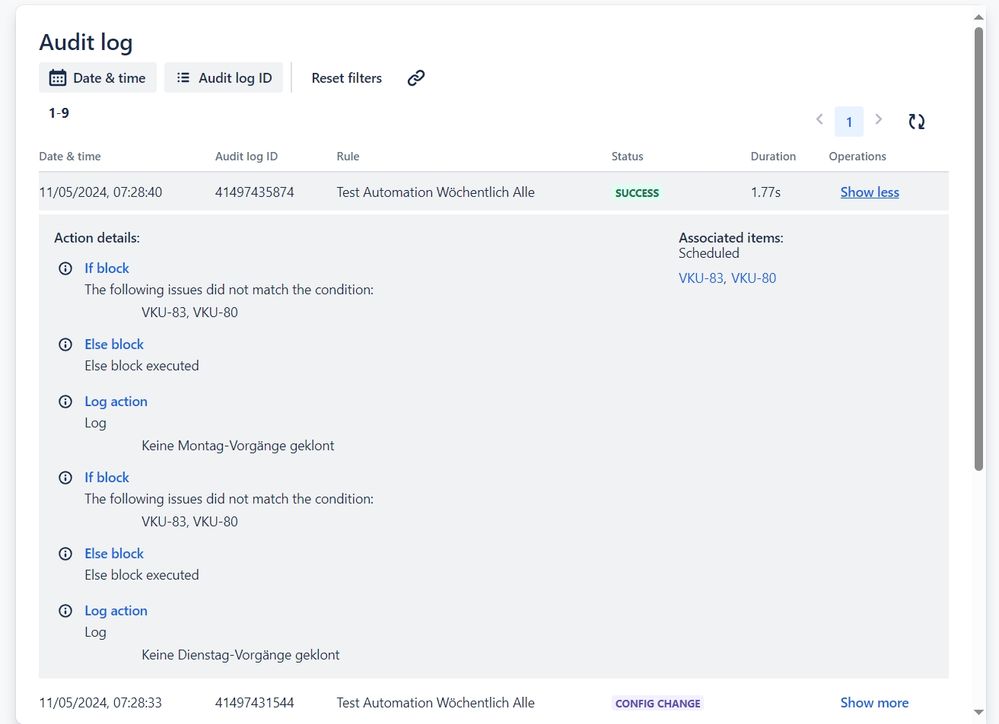Go to previous page arrow
Viewport: 999px width, 724px height.
[x=819, y=119]
